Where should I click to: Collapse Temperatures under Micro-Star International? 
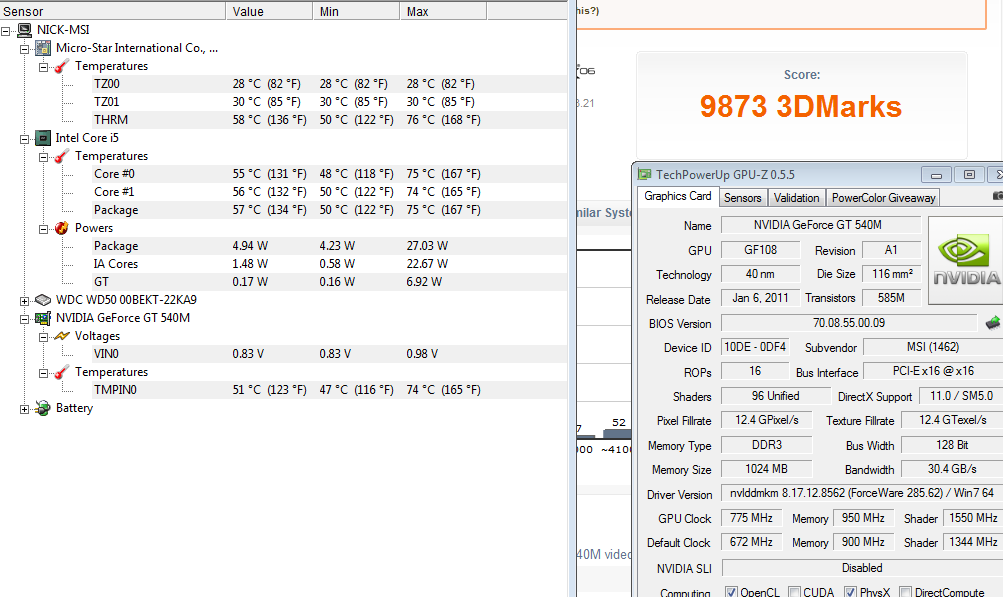click(x=43, y=67)
